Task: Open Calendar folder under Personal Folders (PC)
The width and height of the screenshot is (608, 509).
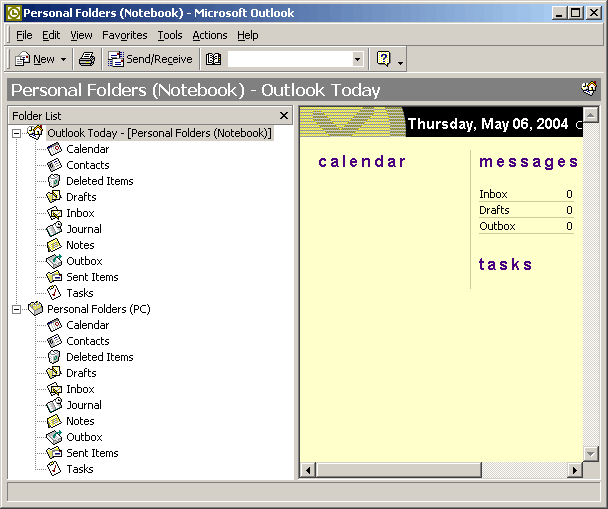Action: click(87, 325)
